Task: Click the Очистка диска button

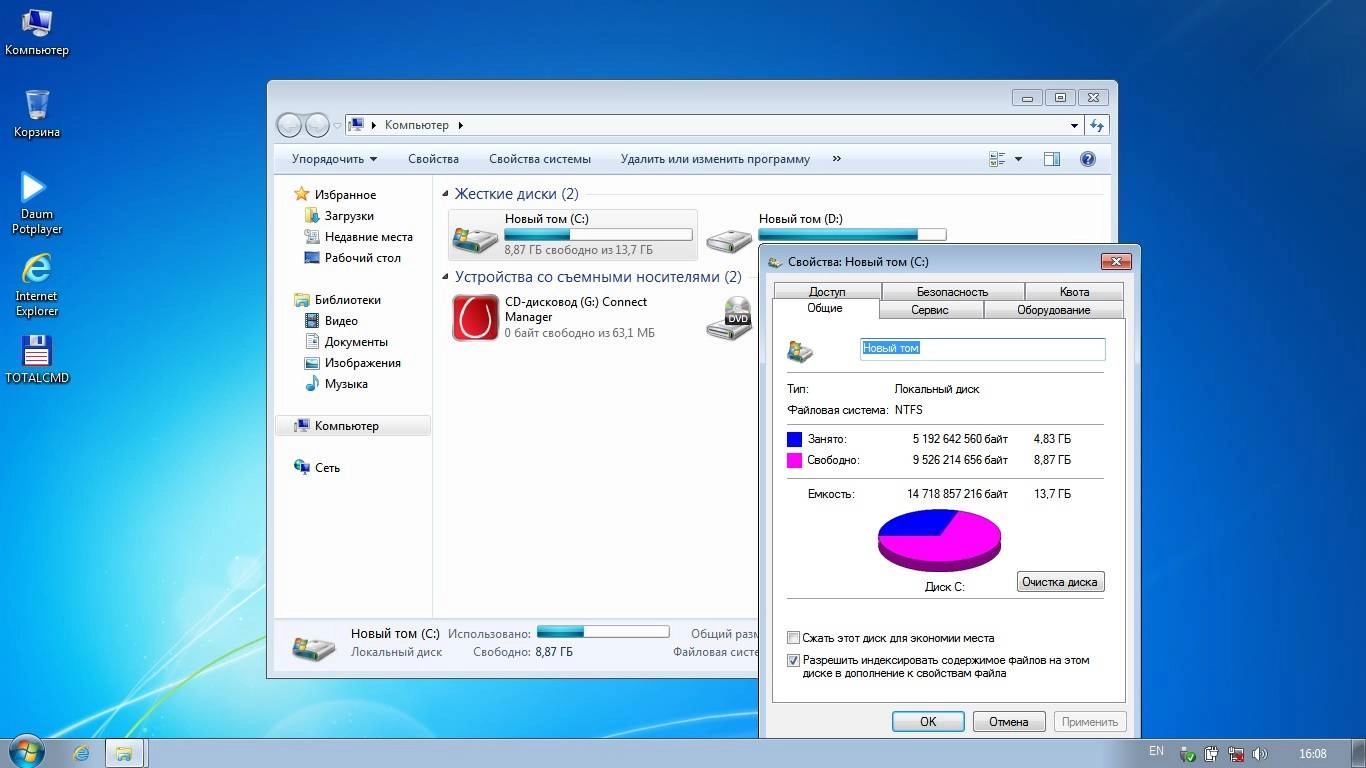Action: click(1060, 581)
